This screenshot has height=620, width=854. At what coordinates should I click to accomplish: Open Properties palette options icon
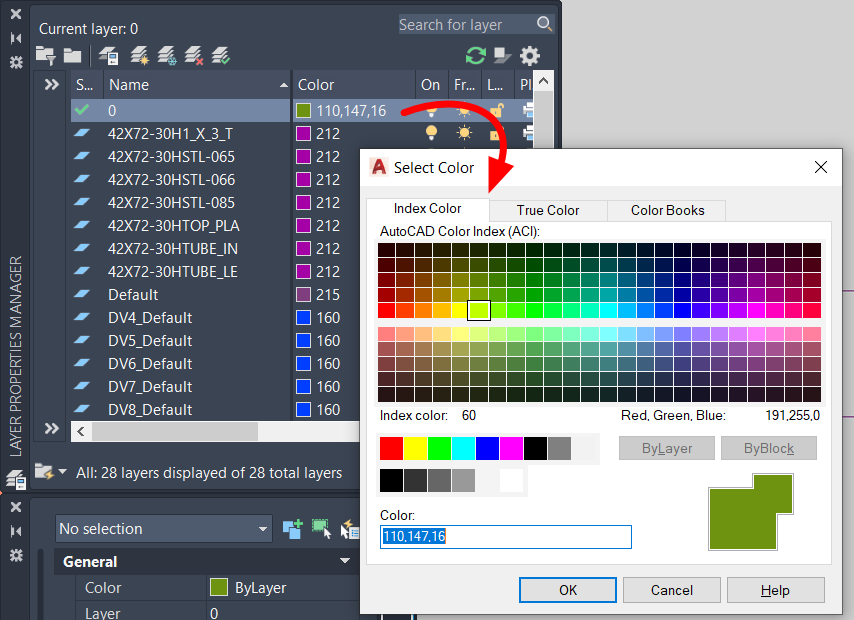[16, 555]
